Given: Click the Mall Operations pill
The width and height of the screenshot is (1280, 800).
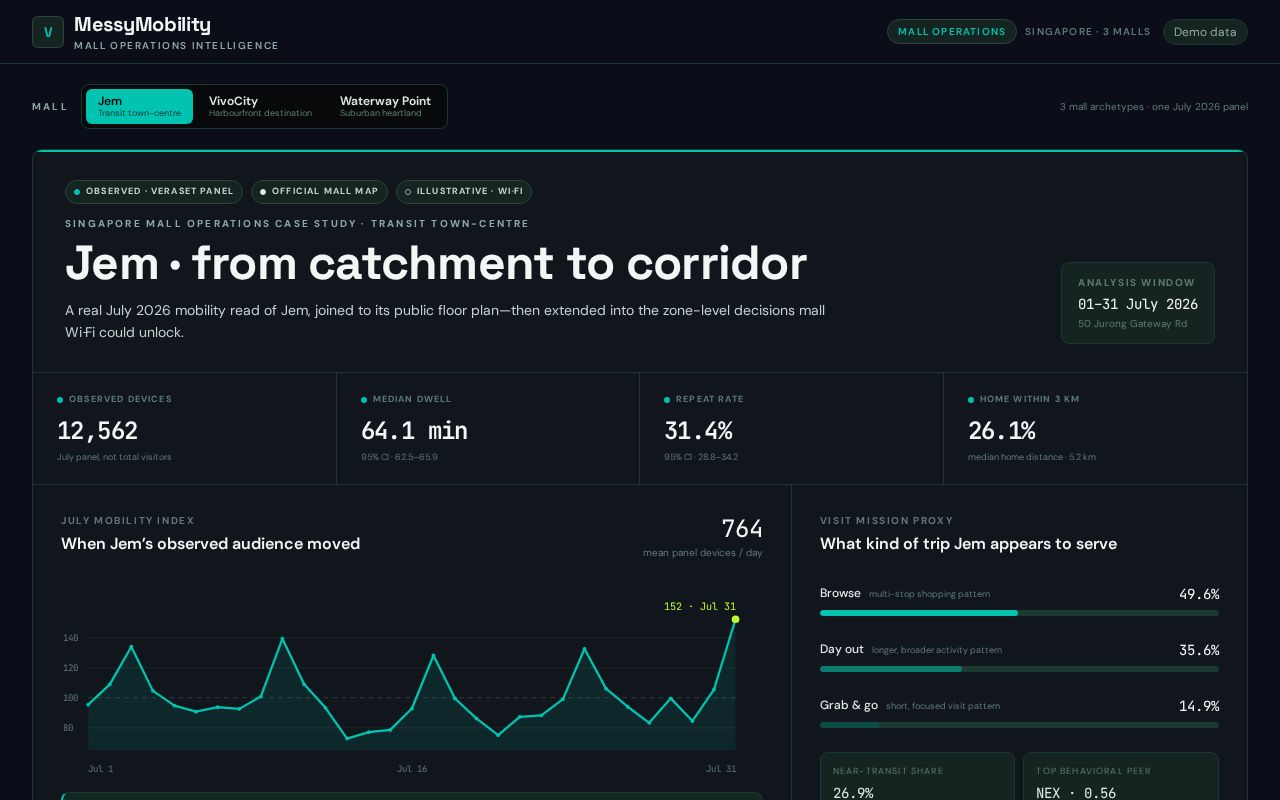Looking at the screenshot, I should [952, 32].
